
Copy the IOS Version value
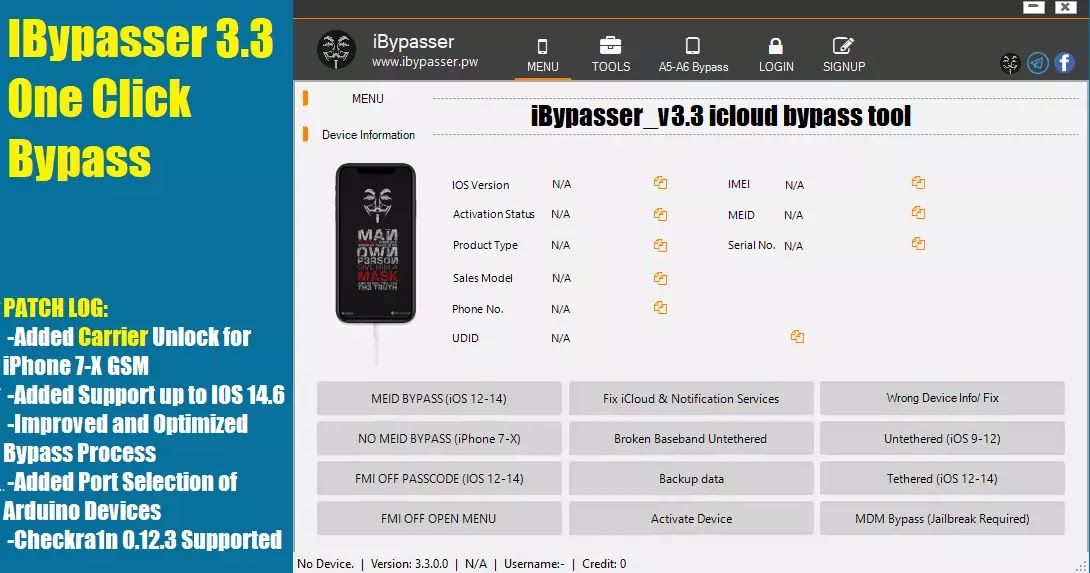660,183
